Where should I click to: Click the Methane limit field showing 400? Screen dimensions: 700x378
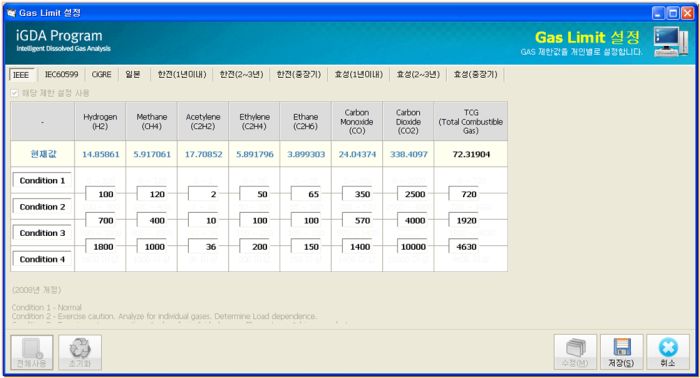(x=152, y=220)
